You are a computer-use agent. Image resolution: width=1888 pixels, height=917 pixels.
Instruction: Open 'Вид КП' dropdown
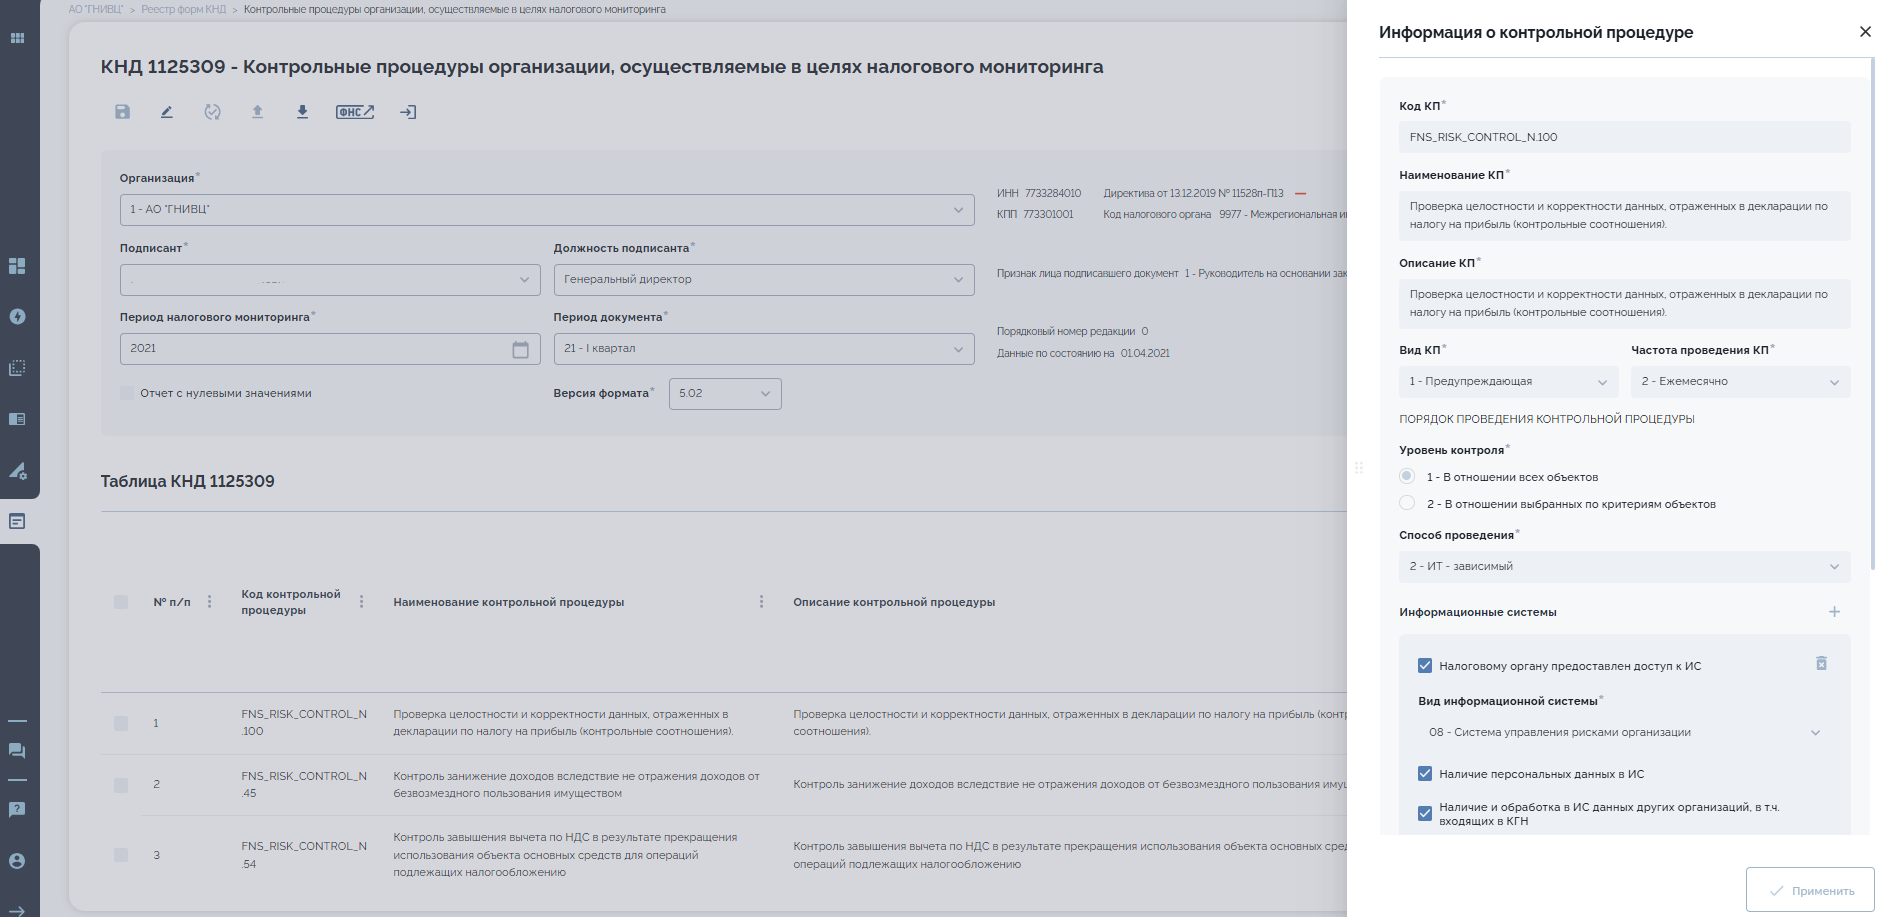pyautogui.click(x=1508, y=382)
